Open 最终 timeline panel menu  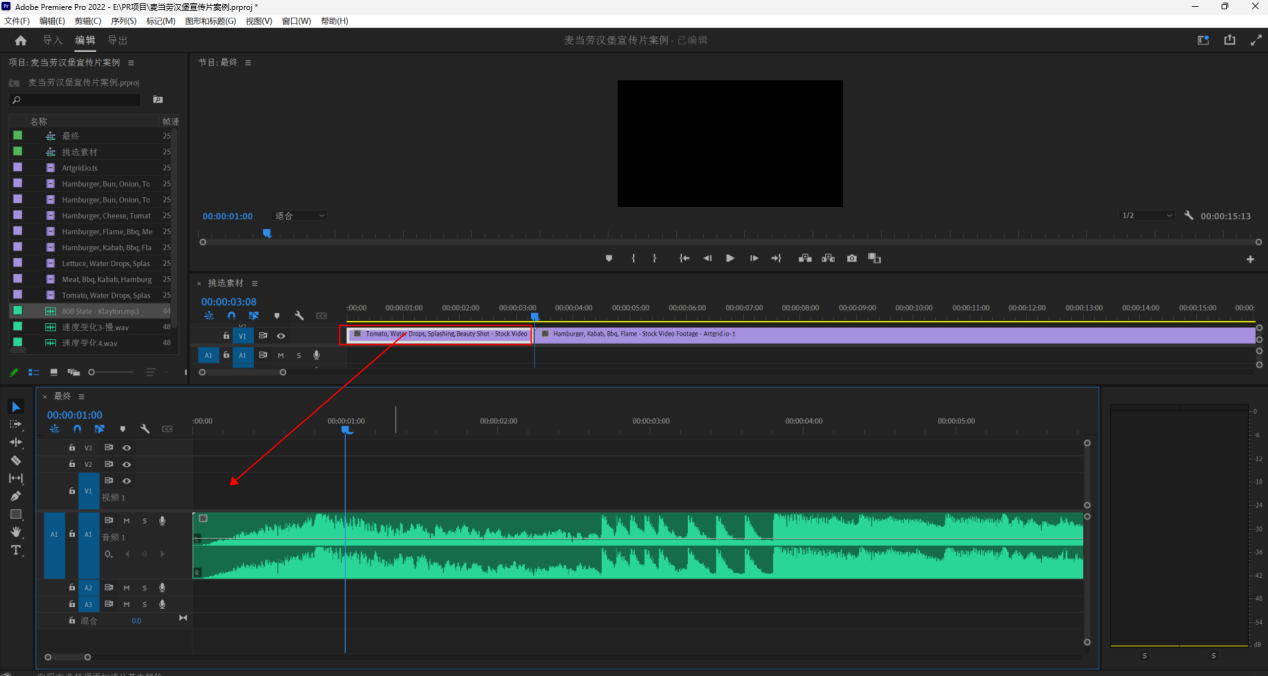pyautogui.click(x=81, y=396)
